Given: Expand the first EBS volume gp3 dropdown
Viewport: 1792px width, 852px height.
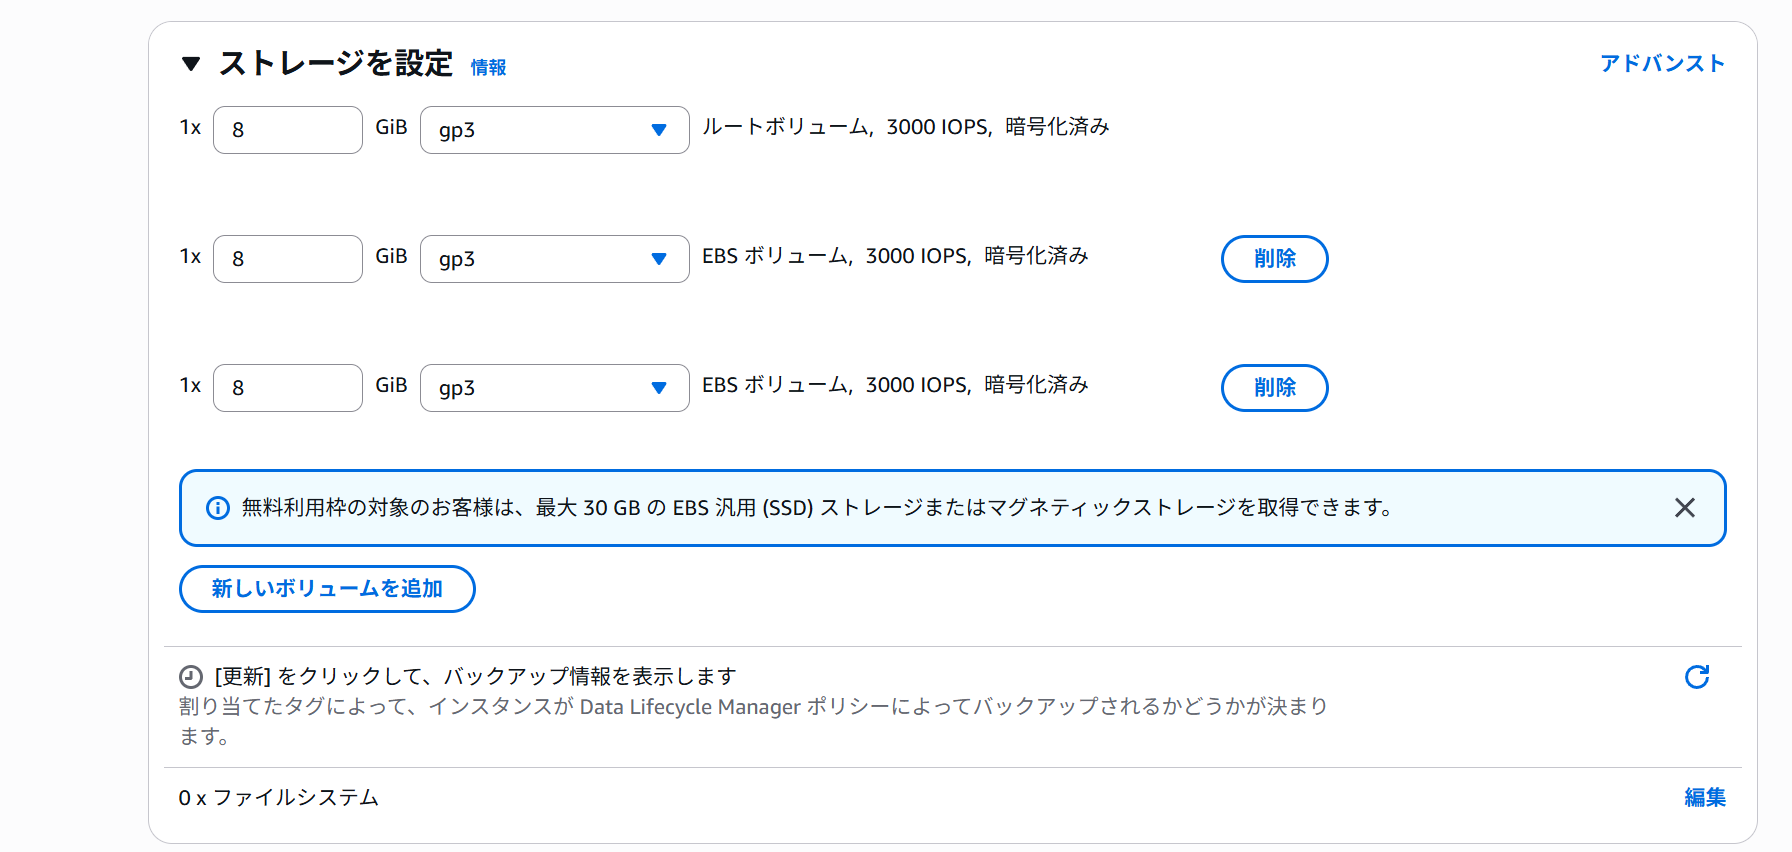Looking at the screenshot, I should (554, 259).
